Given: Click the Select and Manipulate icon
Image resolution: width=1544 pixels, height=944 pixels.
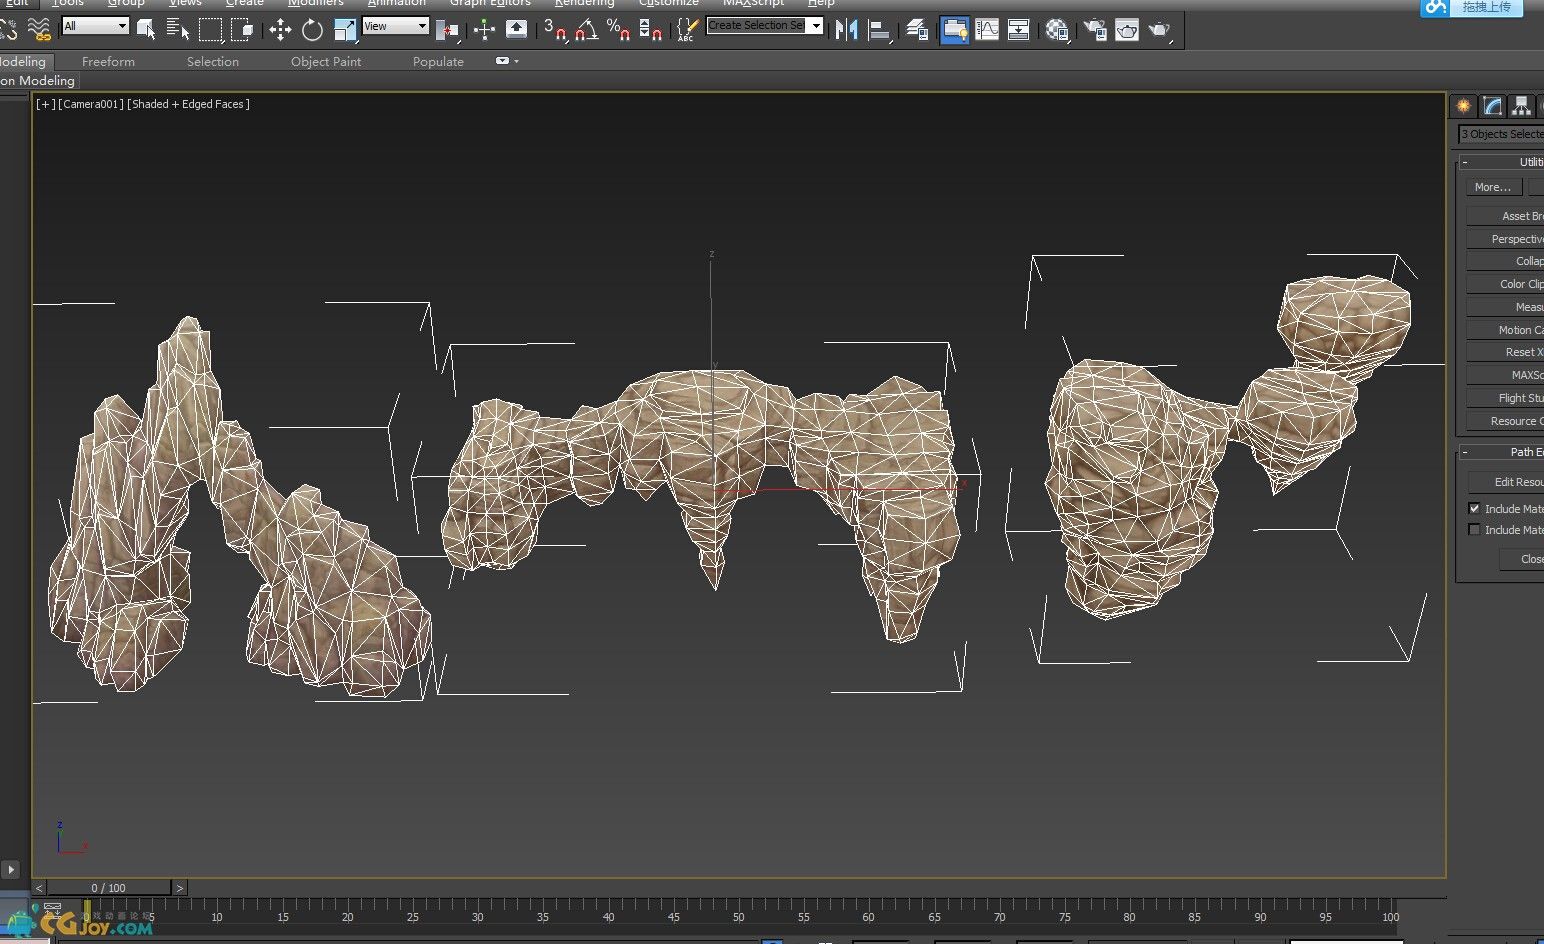Looking at the screenshot, I should [x=485, y=29].
